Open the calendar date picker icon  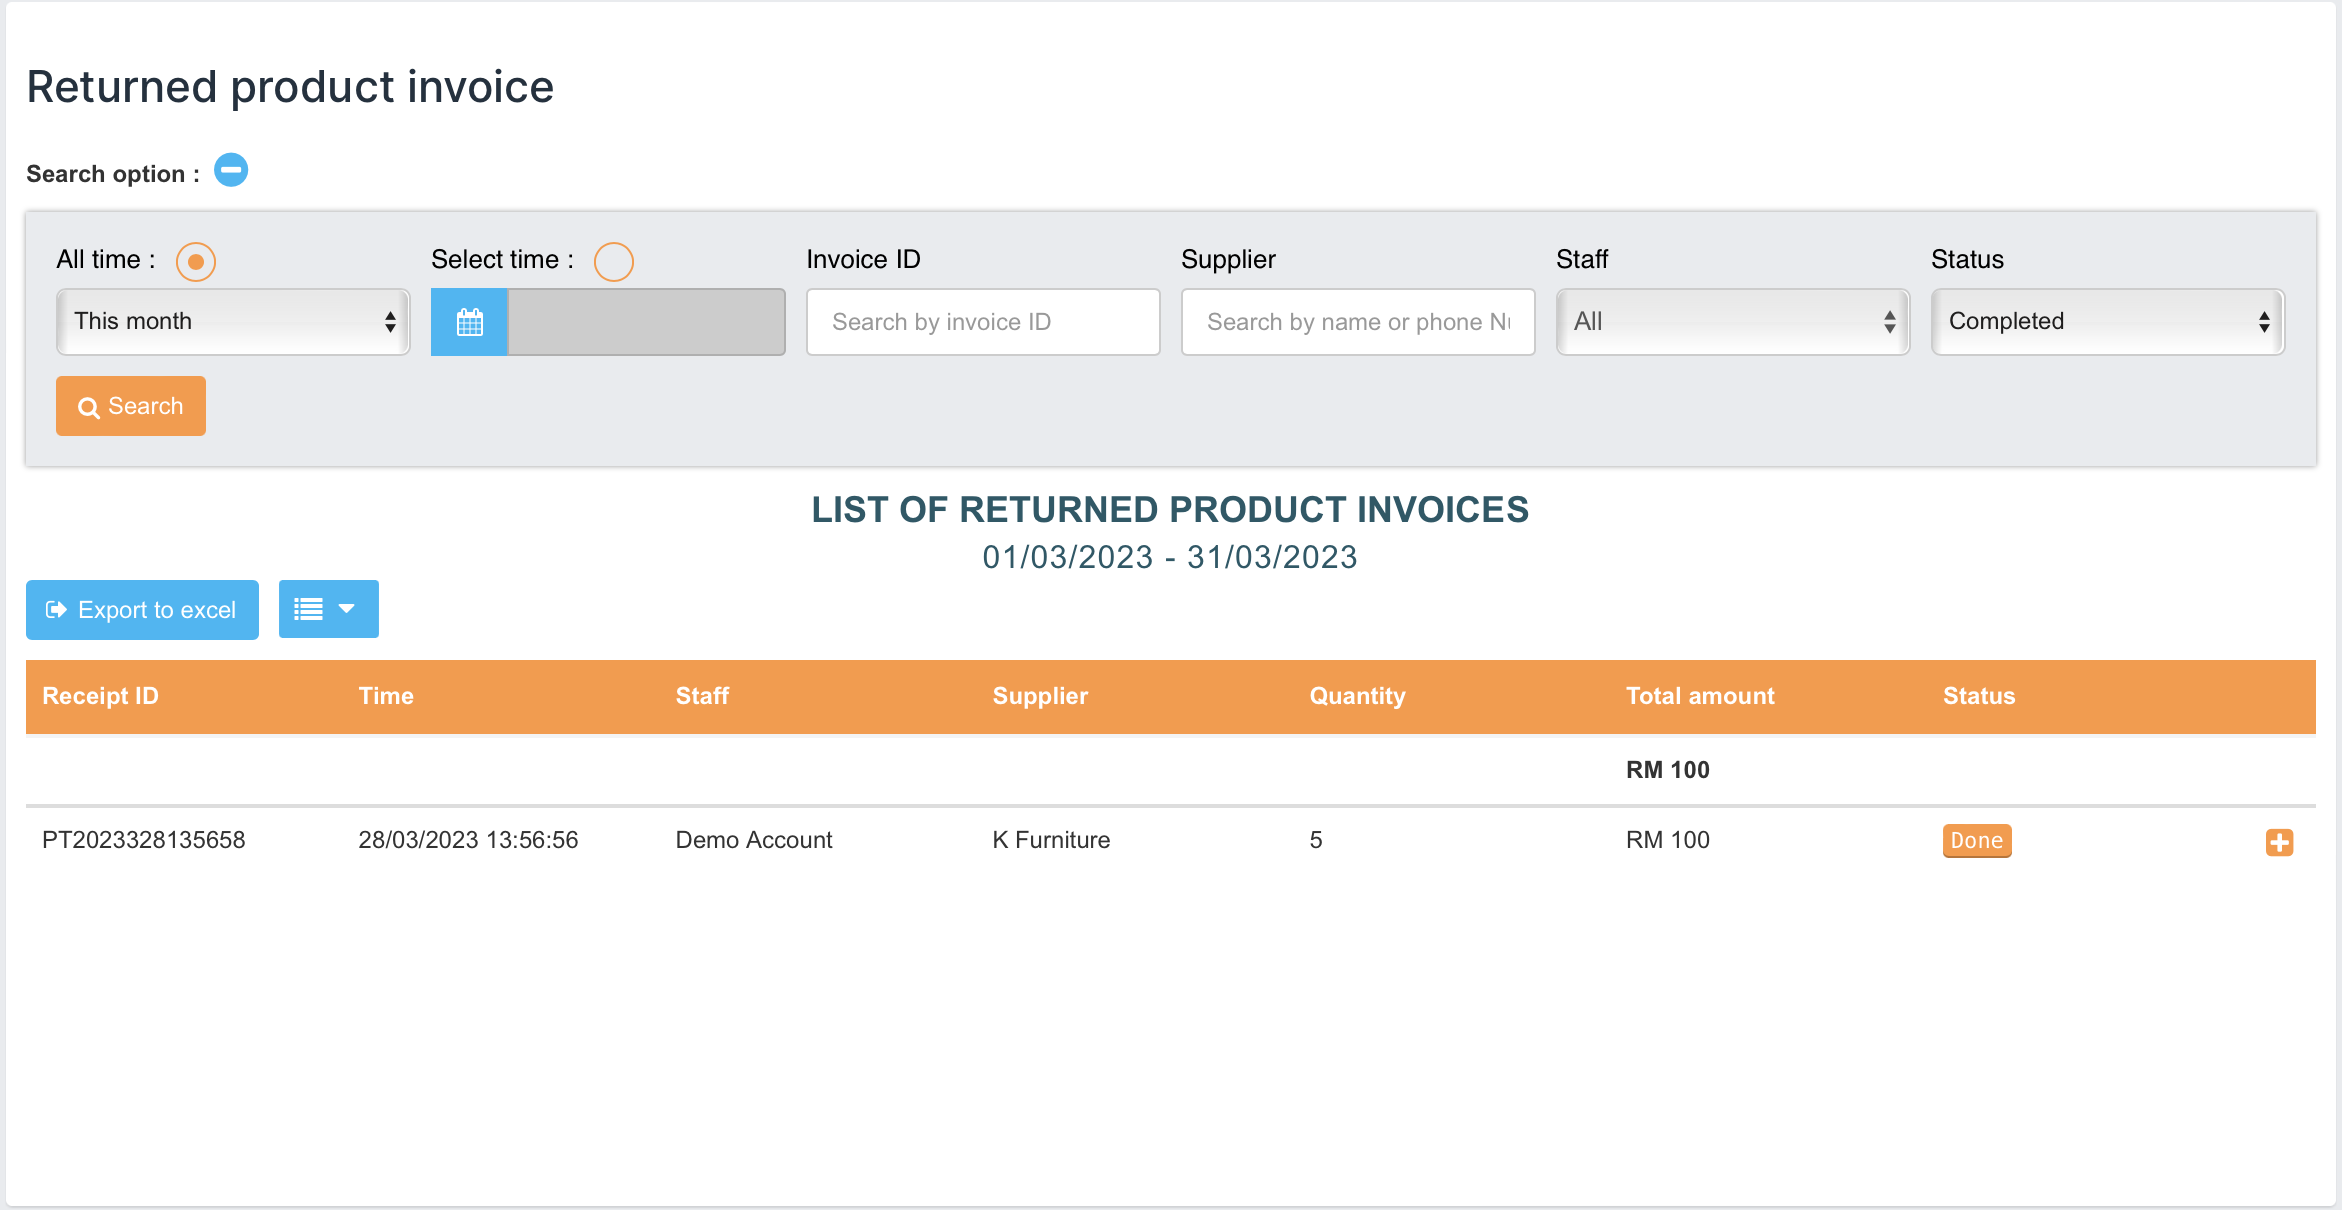pyautogui.click(x=469, y=322)
